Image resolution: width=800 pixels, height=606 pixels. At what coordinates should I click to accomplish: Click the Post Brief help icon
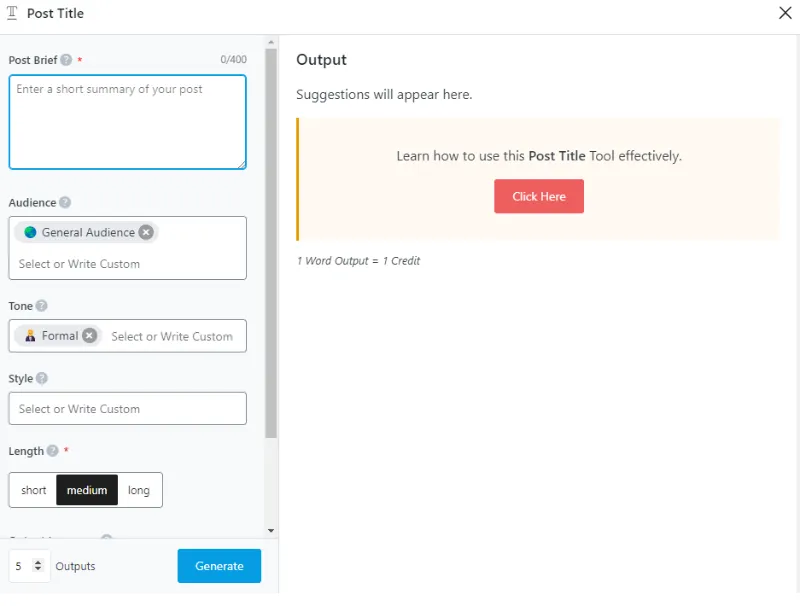click(67, 60)
